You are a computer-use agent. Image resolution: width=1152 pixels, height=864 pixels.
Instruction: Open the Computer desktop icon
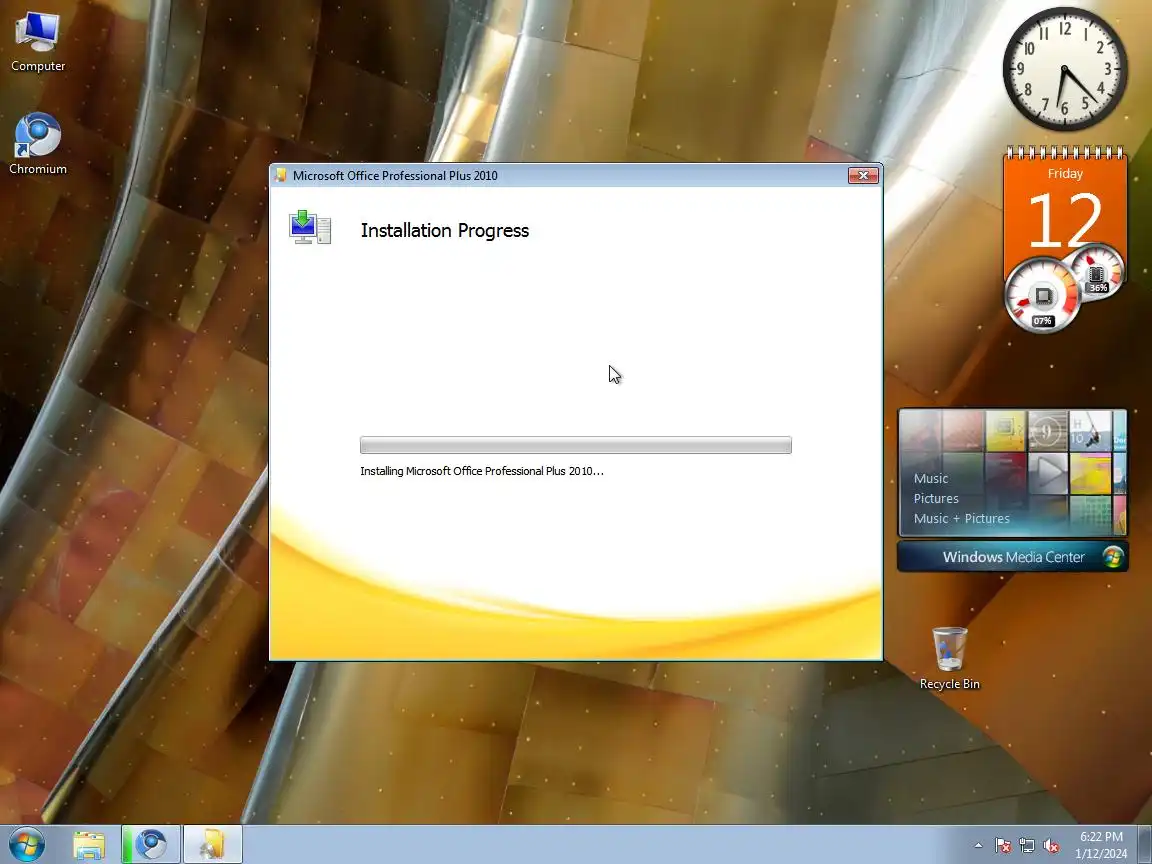[x=37, y=41]
